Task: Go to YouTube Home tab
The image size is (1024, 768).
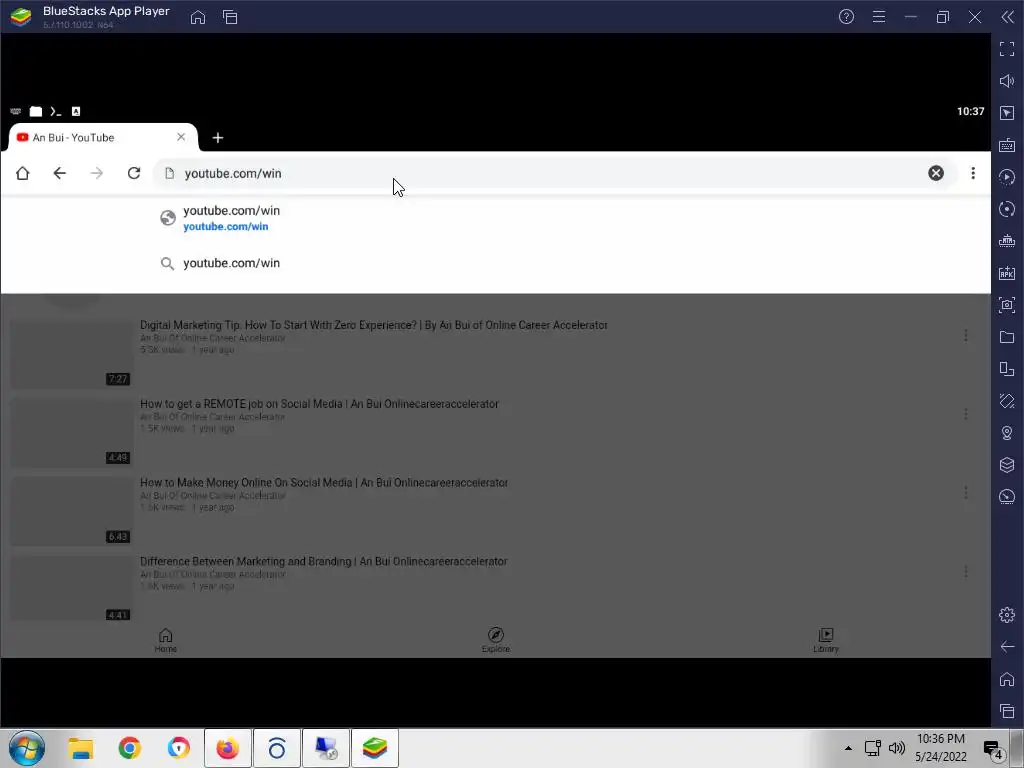Action: pyautogui.click(x=165, y=640)
